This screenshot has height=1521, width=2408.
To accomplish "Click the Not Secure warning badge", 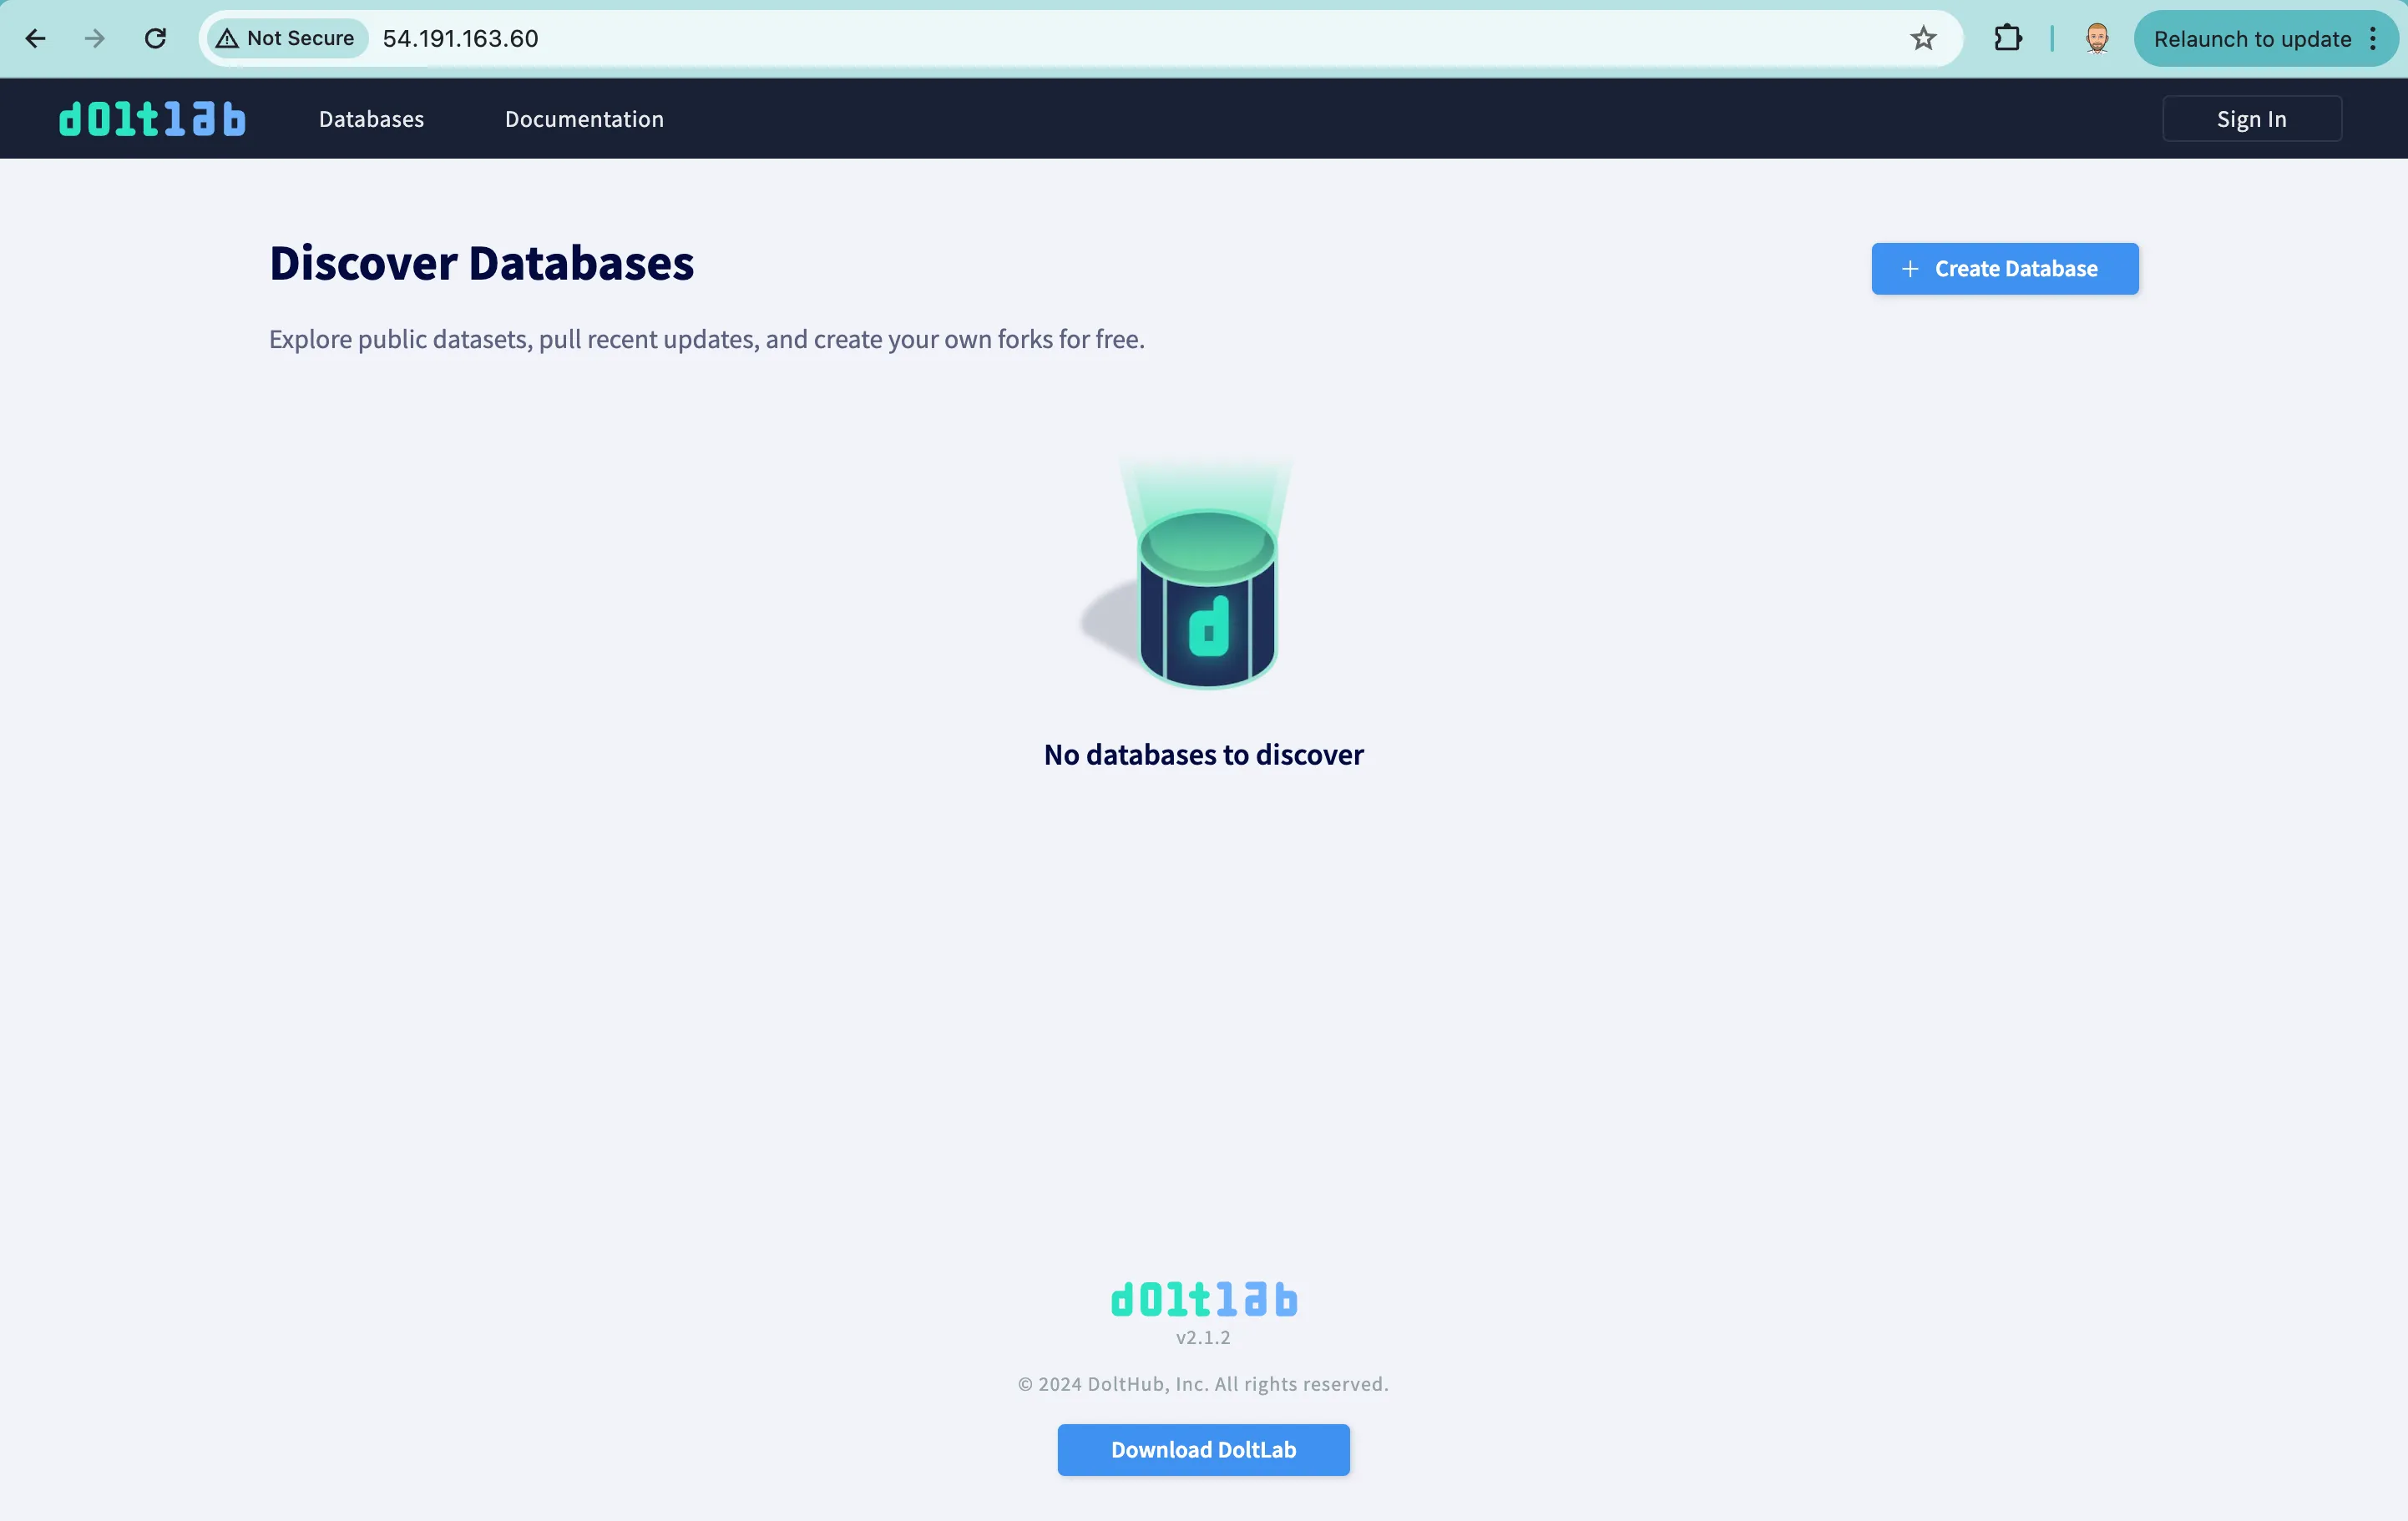I will (286, 39).
